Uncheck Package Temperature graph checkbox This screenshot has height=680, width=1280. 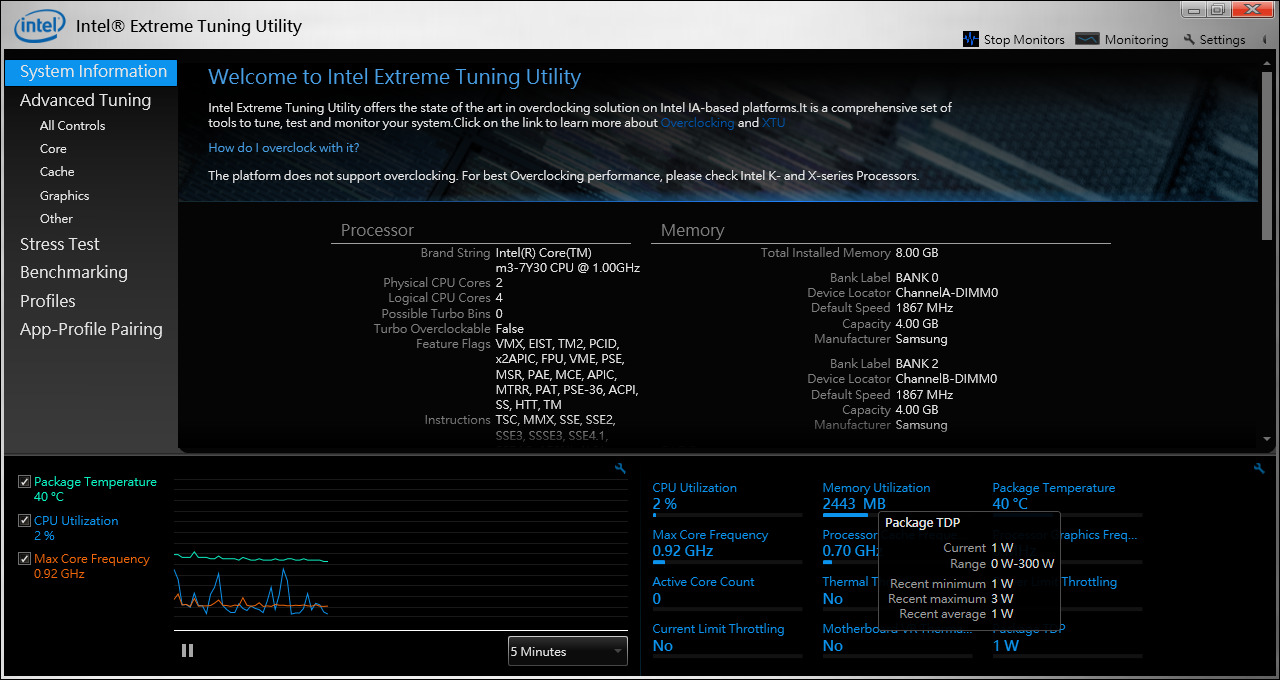click(25, 482)
